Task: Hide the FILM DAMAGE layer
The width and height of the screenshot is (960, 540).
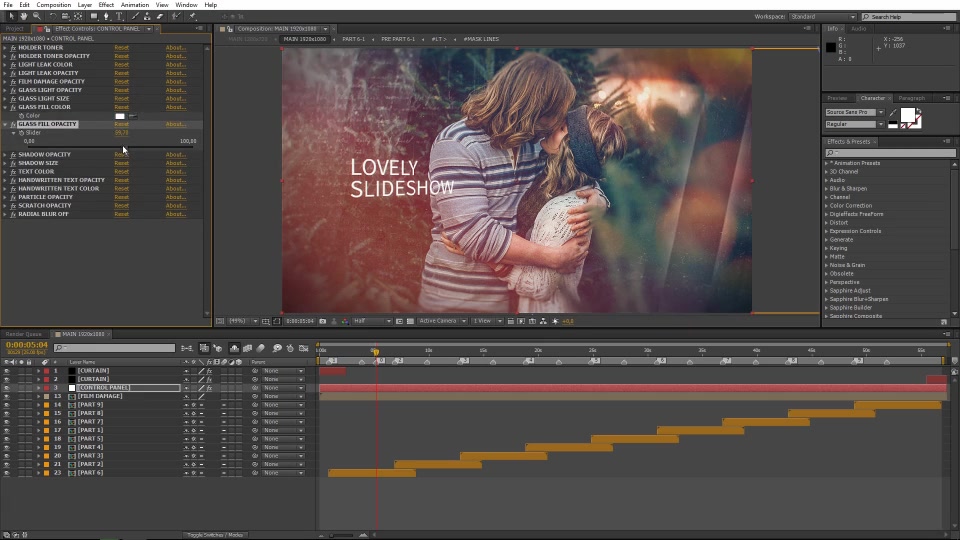Action: (x=7, y=396)
